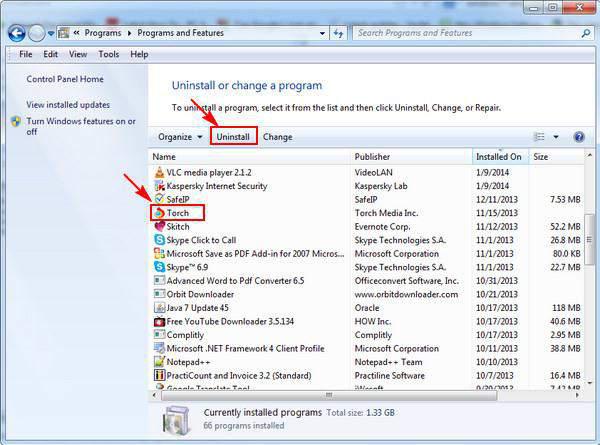Click the refresh button beside address bar
Screen dimensions: 600x445
(x=338, y=34)
